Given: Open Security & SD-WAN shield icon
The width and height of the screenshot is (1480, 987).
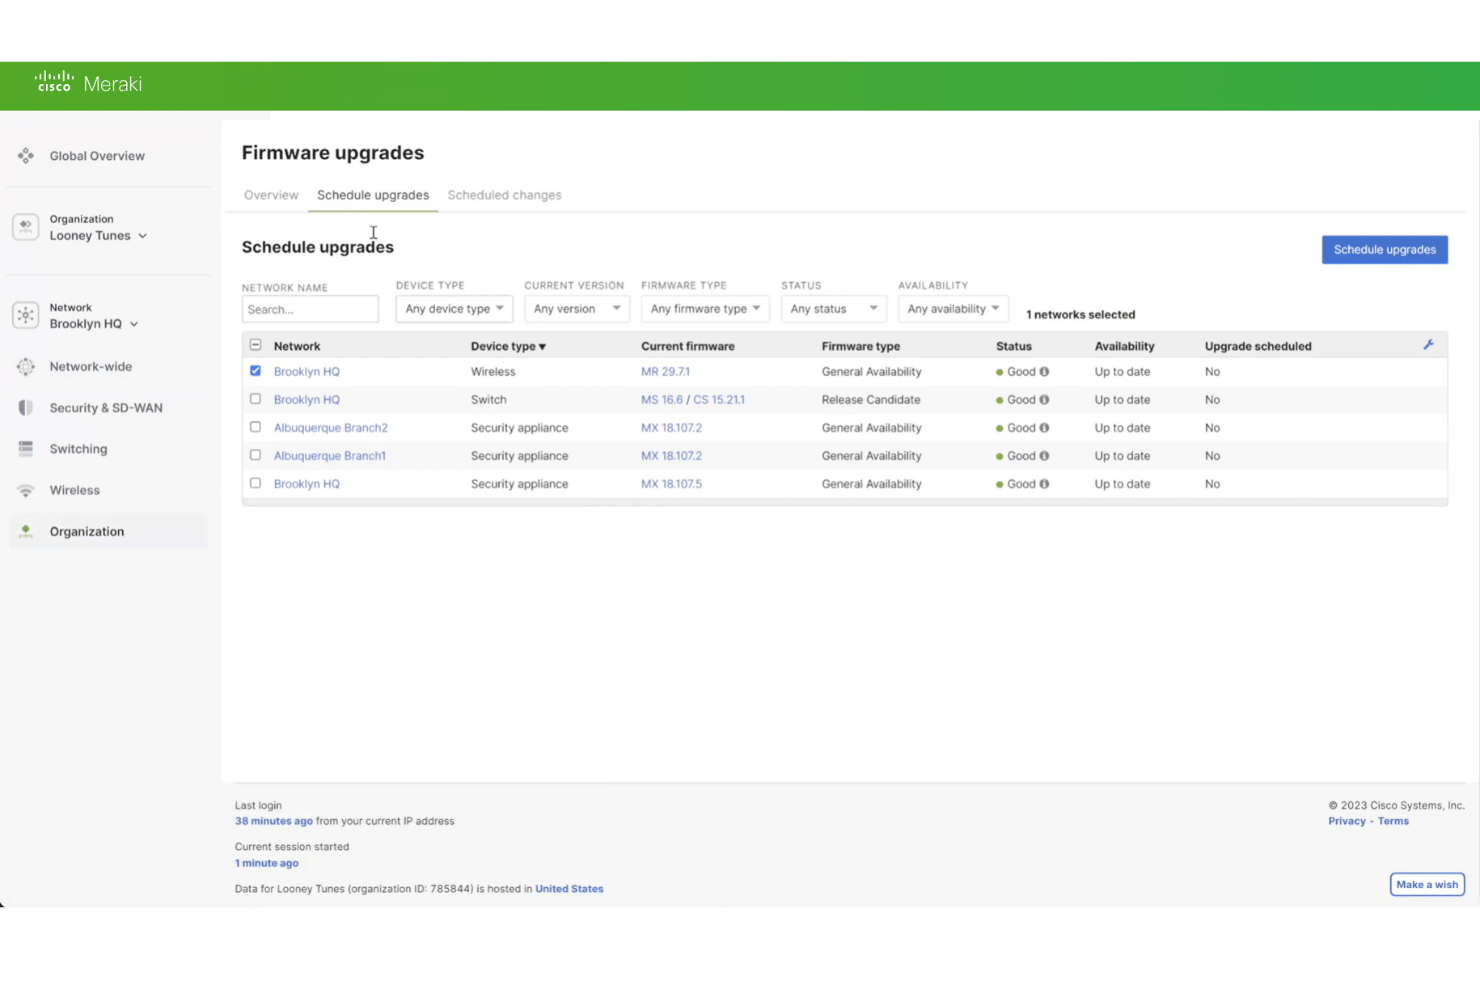Looking at the screenshot, I should pos(26,408).
